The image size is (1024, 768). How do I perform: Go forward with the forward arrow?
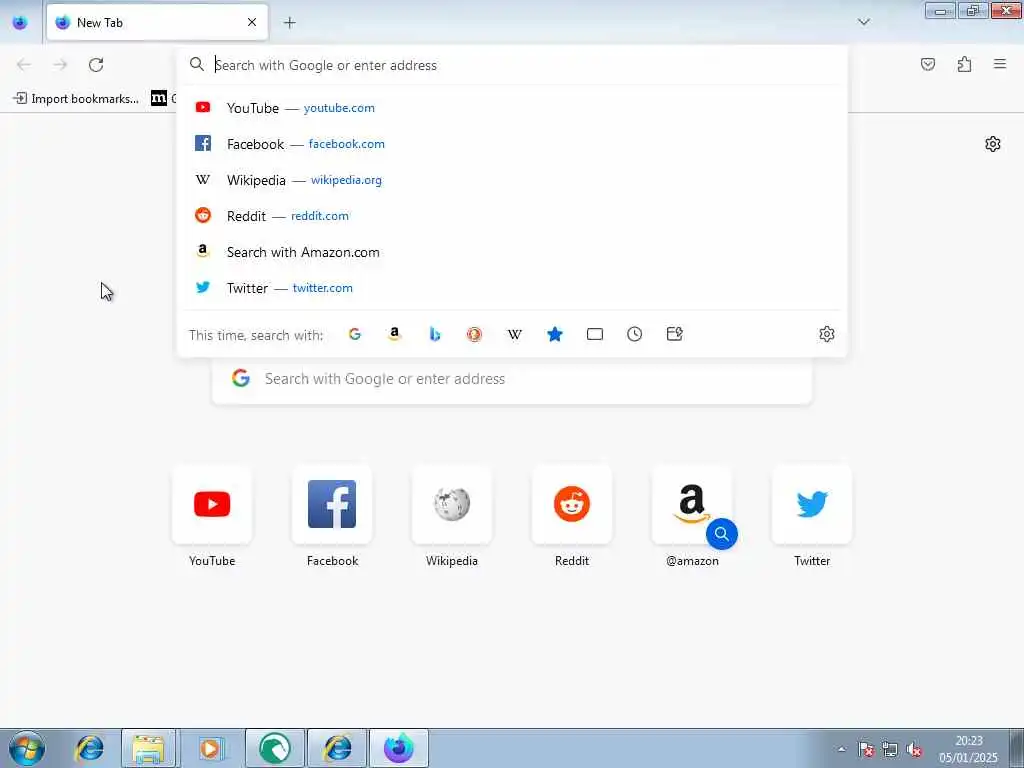(60, 64)
